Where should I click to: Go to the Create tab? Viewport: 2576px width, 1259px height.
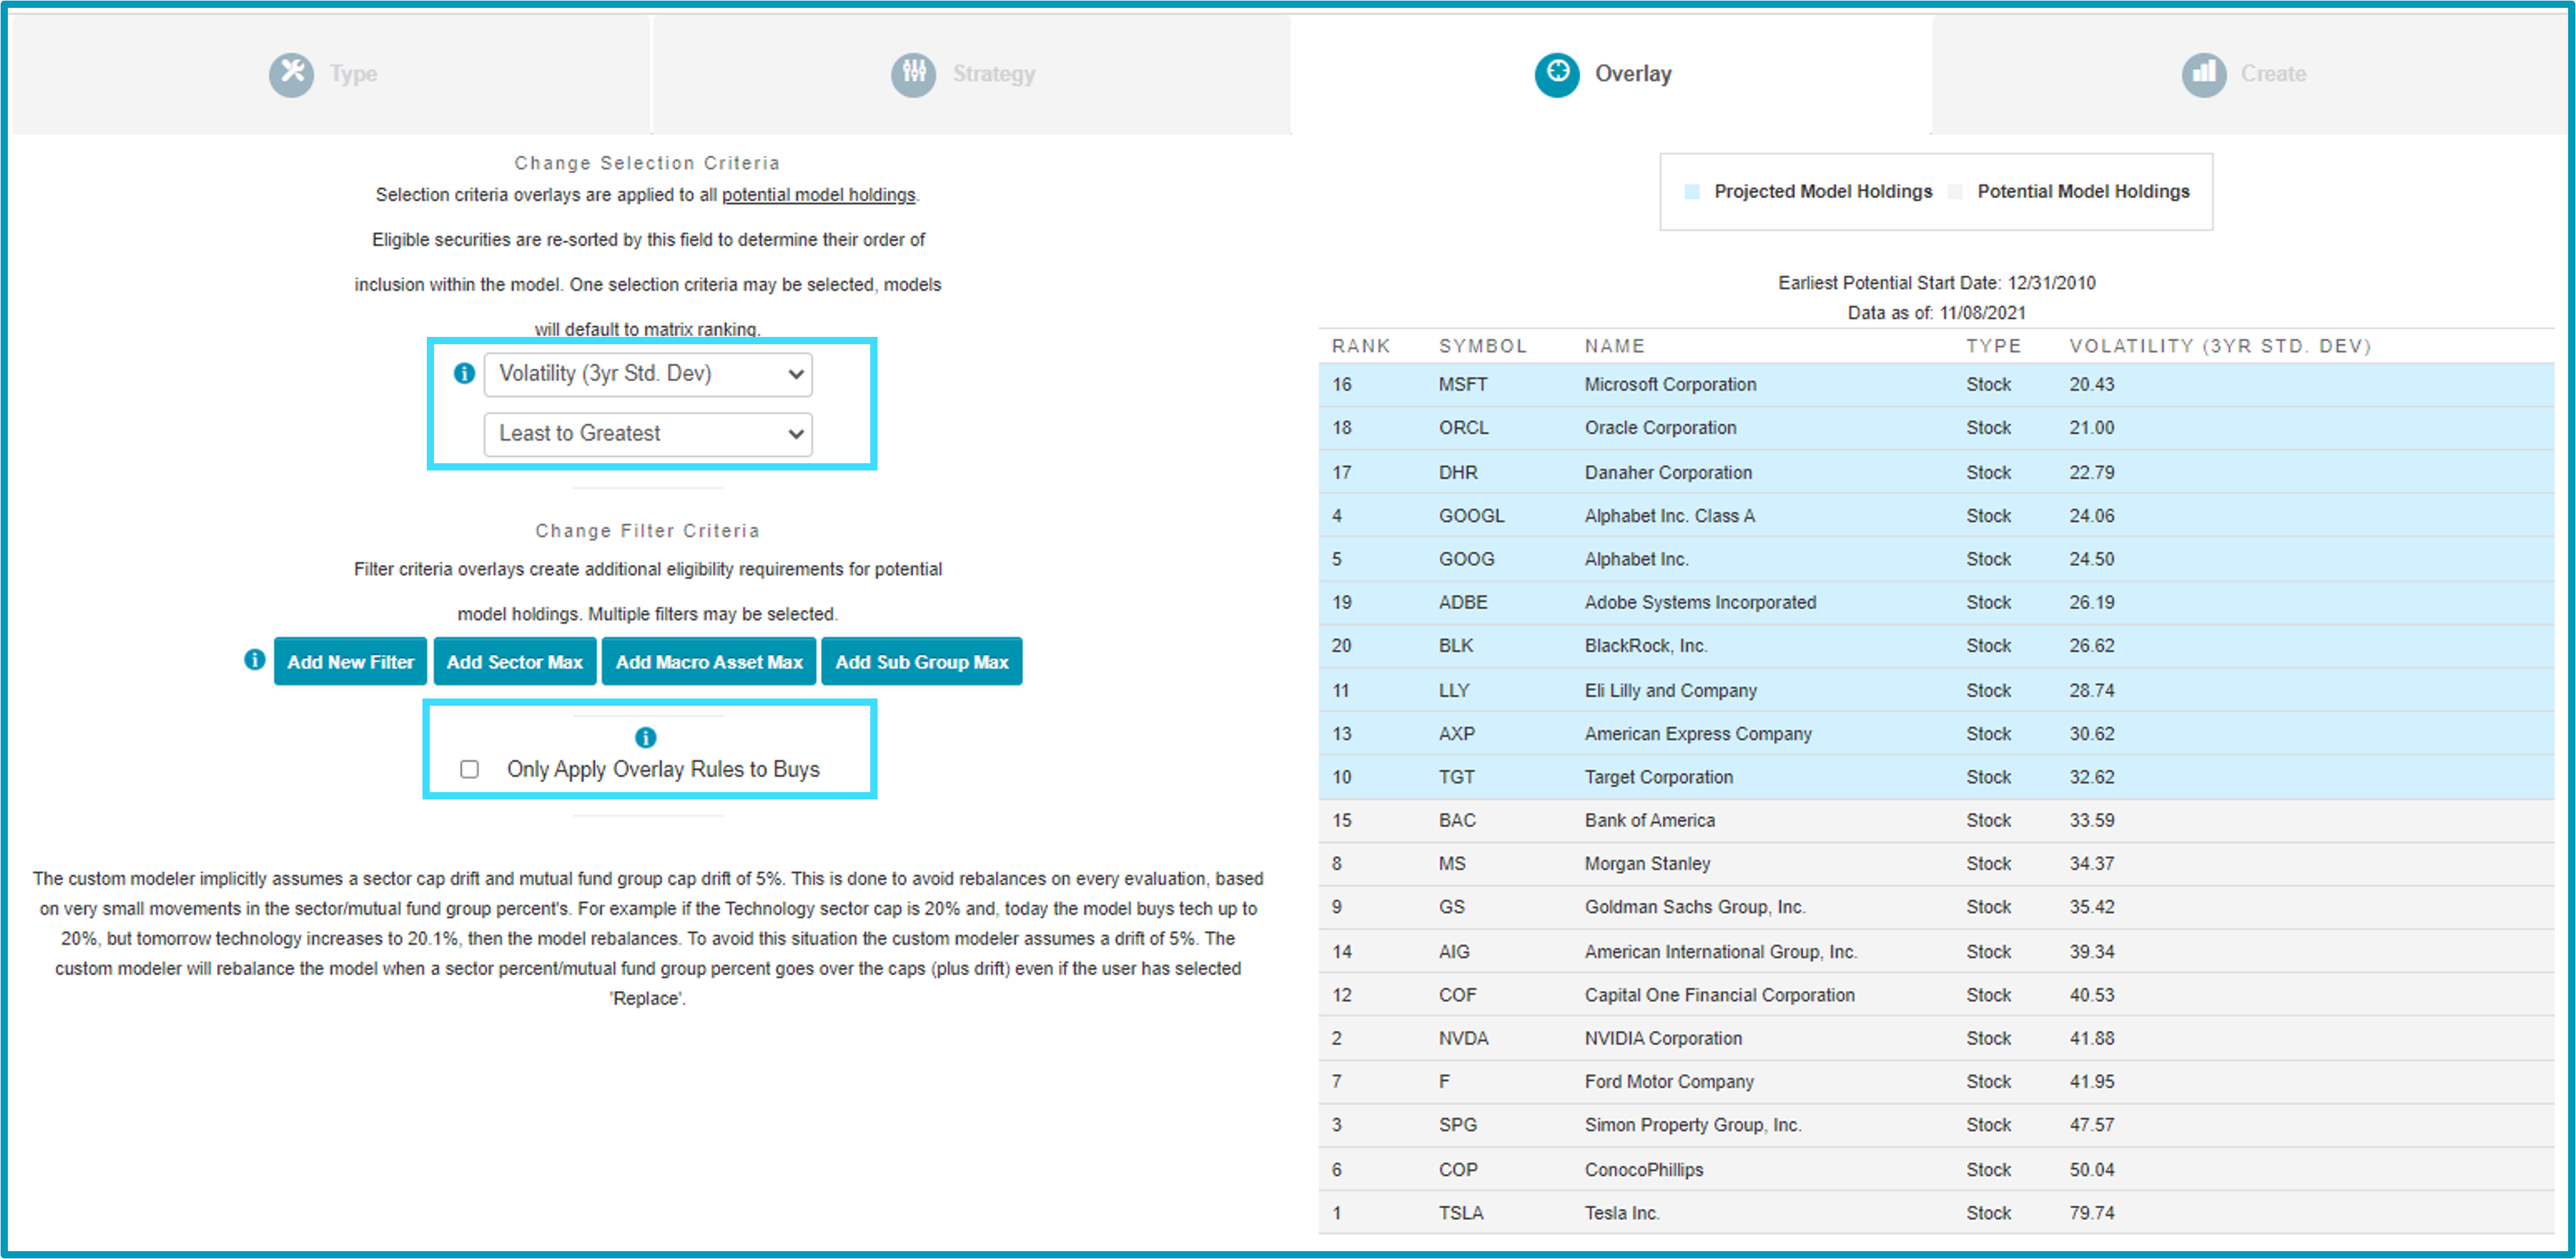pos(2250,74)
